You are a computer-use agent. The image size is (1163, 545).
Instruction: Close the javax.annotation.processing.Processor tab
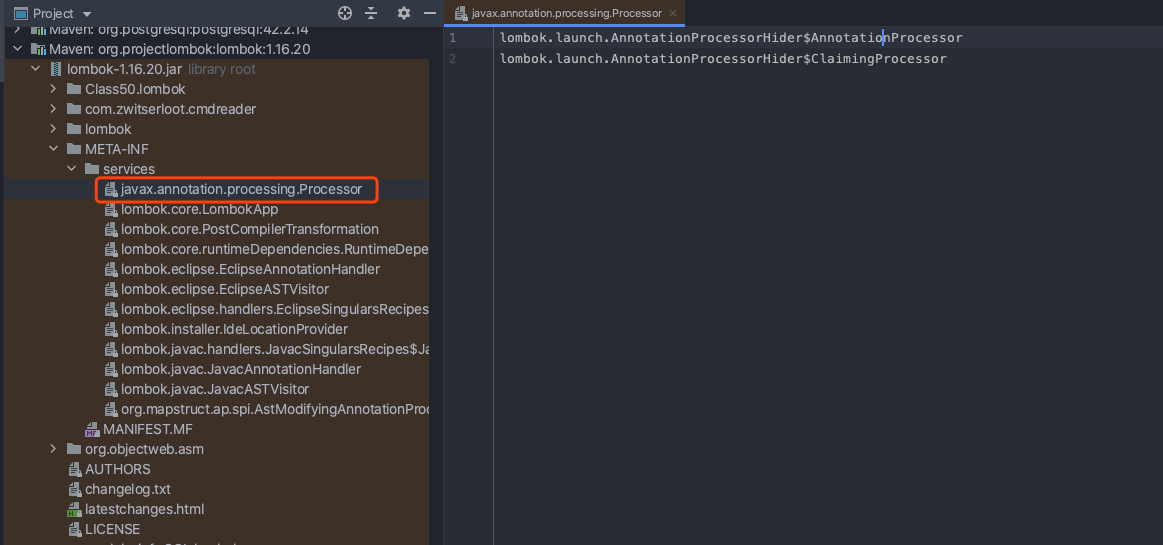coord(673,13)
